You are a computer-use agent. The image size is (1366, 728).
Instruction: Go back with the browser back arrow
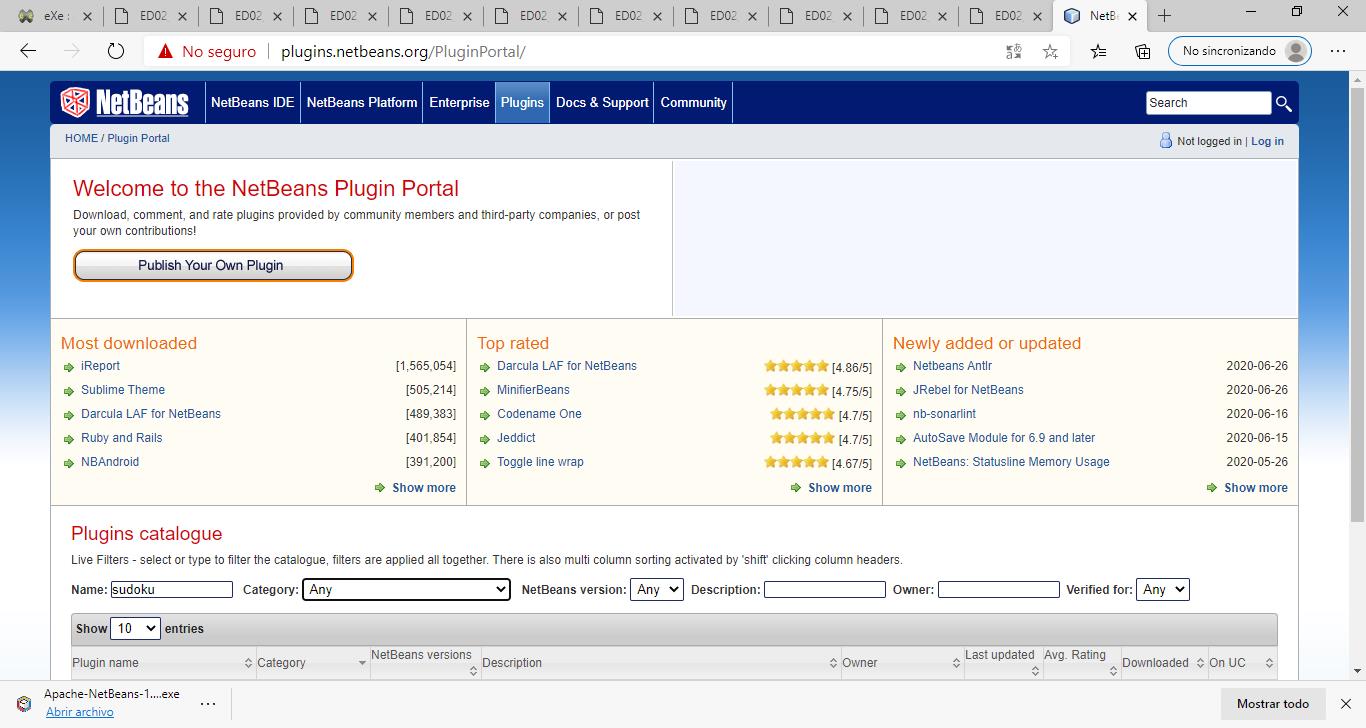point(28,51)
